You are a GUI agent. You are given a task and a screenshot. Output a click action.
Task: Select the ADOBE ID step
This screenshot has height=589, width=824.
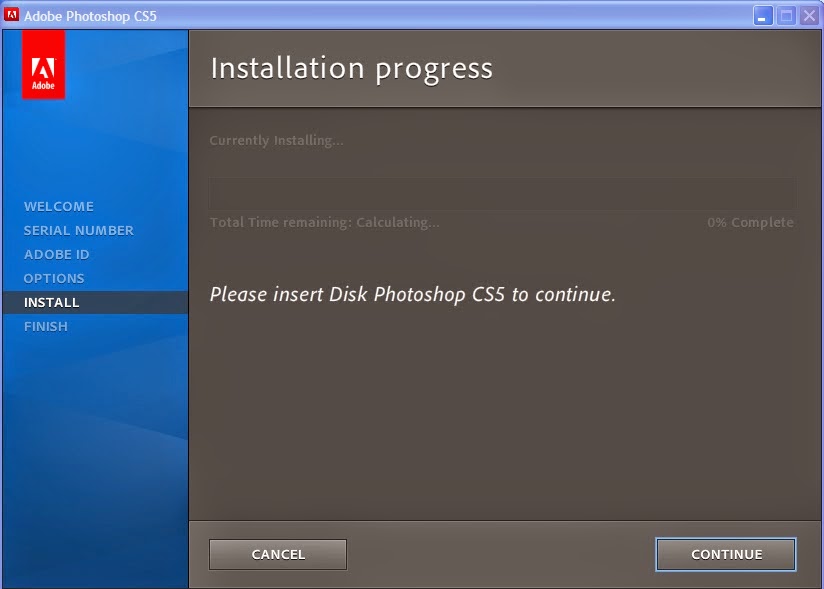point(56,254)
